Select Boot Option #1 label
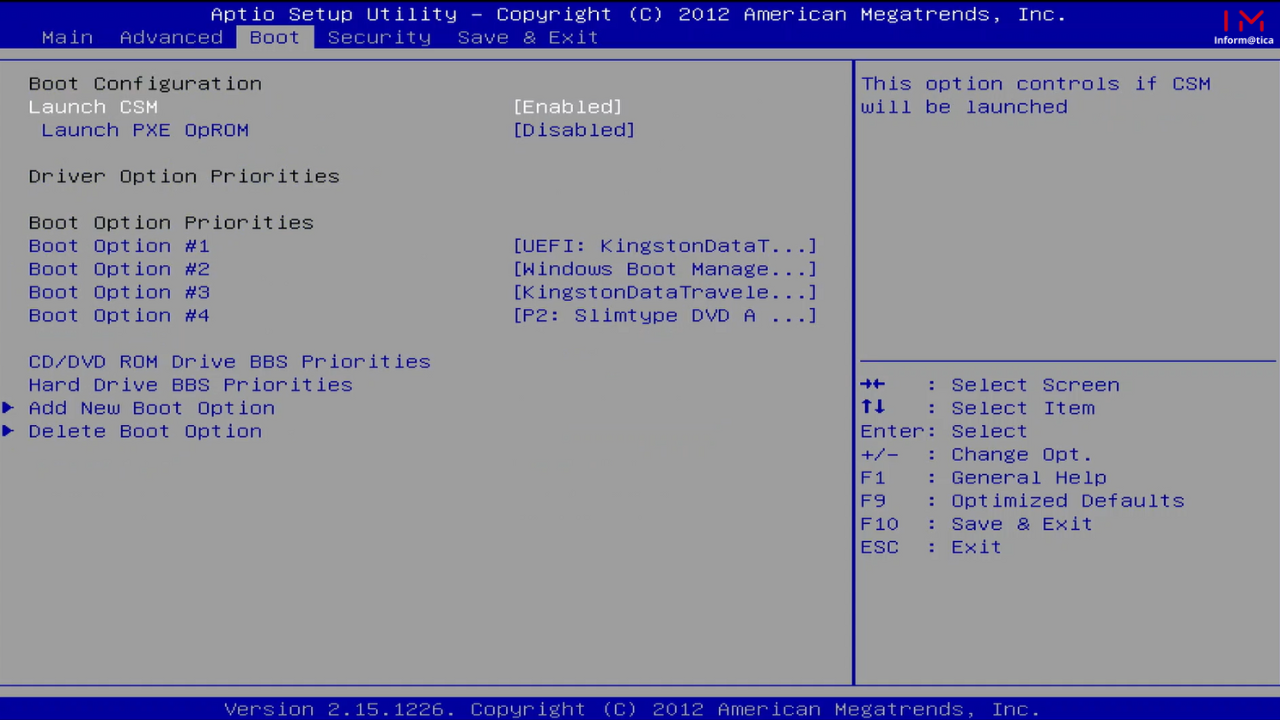Image resolution: width=1280 pixels, height=720 pixels. point(119,246)
